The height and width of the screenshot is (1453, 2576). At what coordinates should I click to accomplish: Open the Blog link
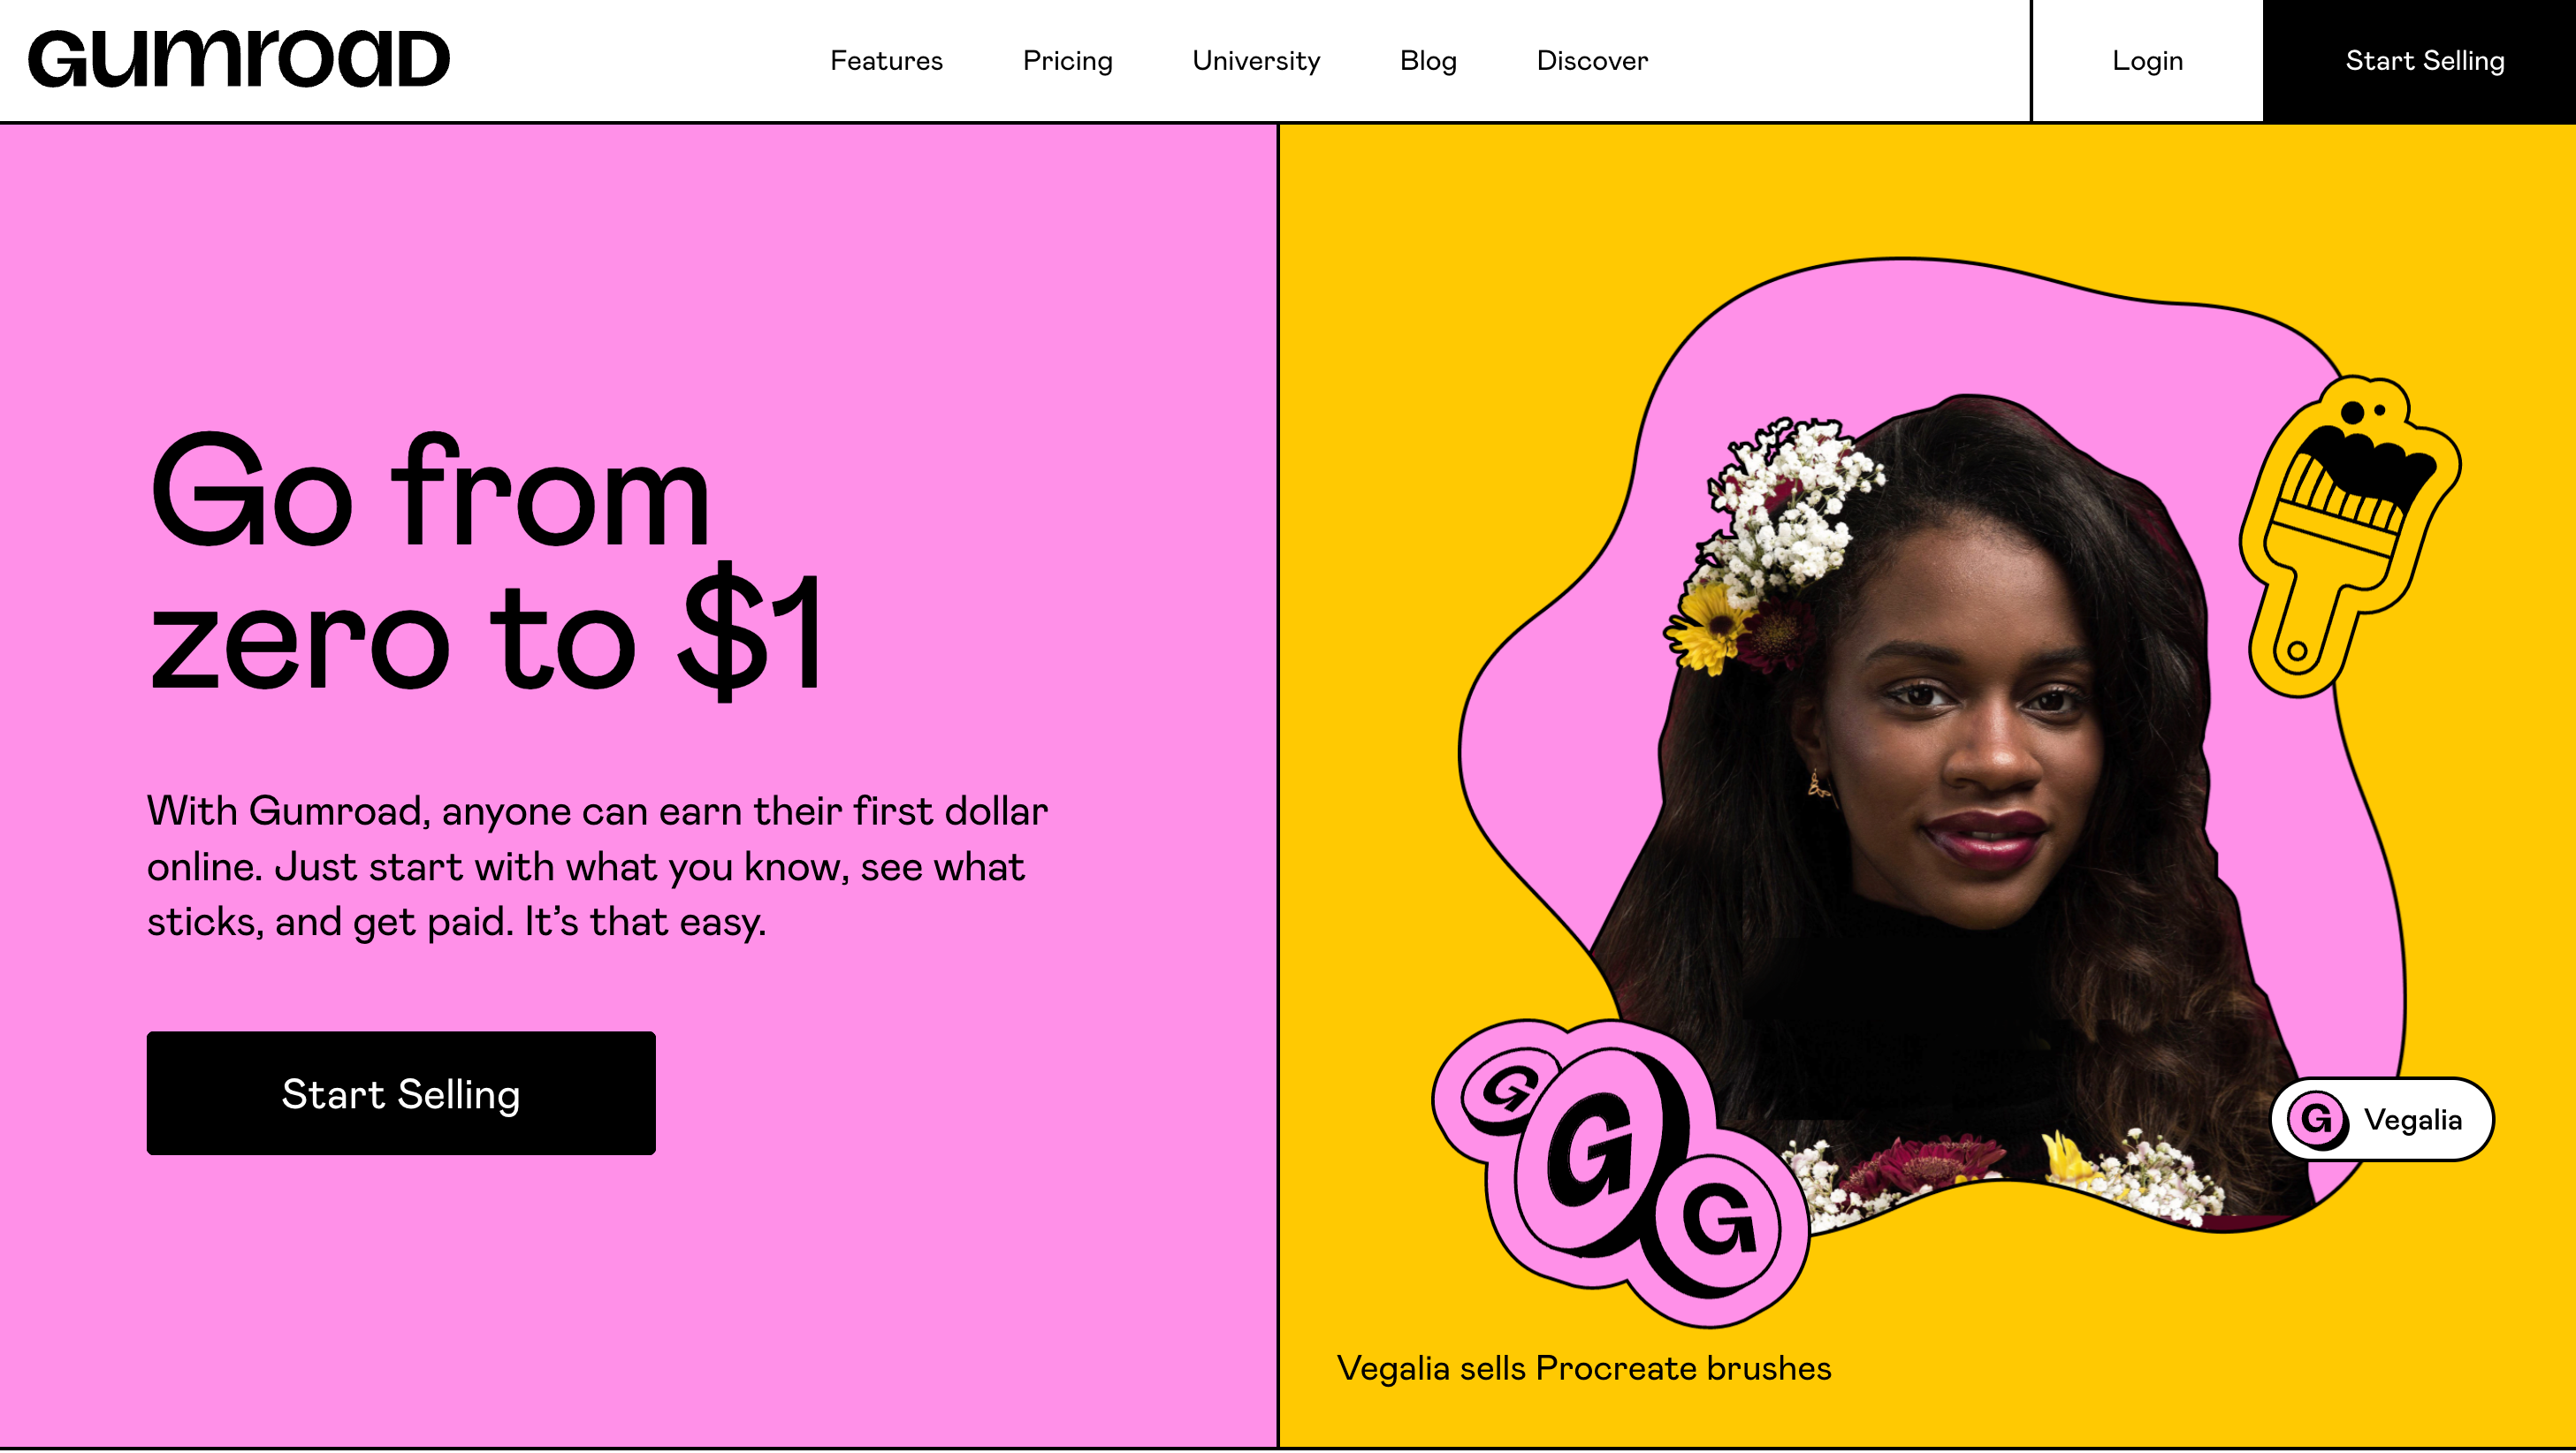click(1428, 61)
